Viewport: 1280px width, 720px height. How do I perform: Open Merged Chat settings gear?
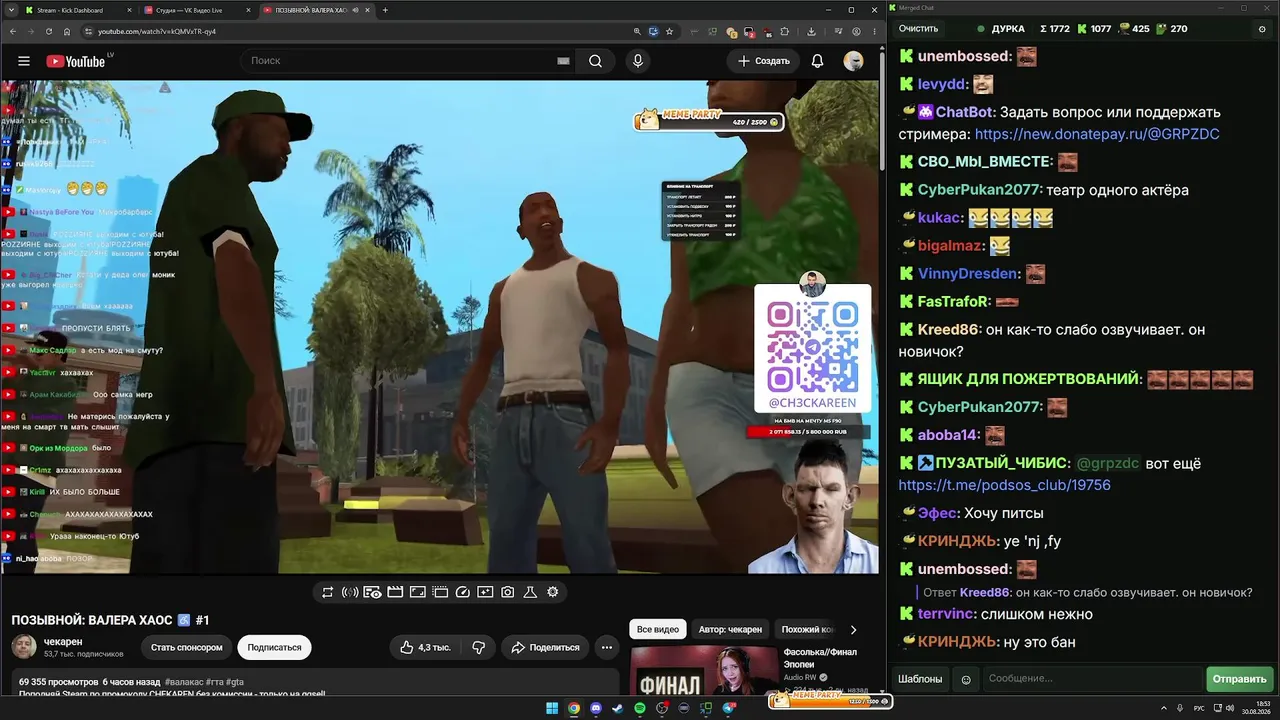pyautogui.click(x=1261, y=29)
